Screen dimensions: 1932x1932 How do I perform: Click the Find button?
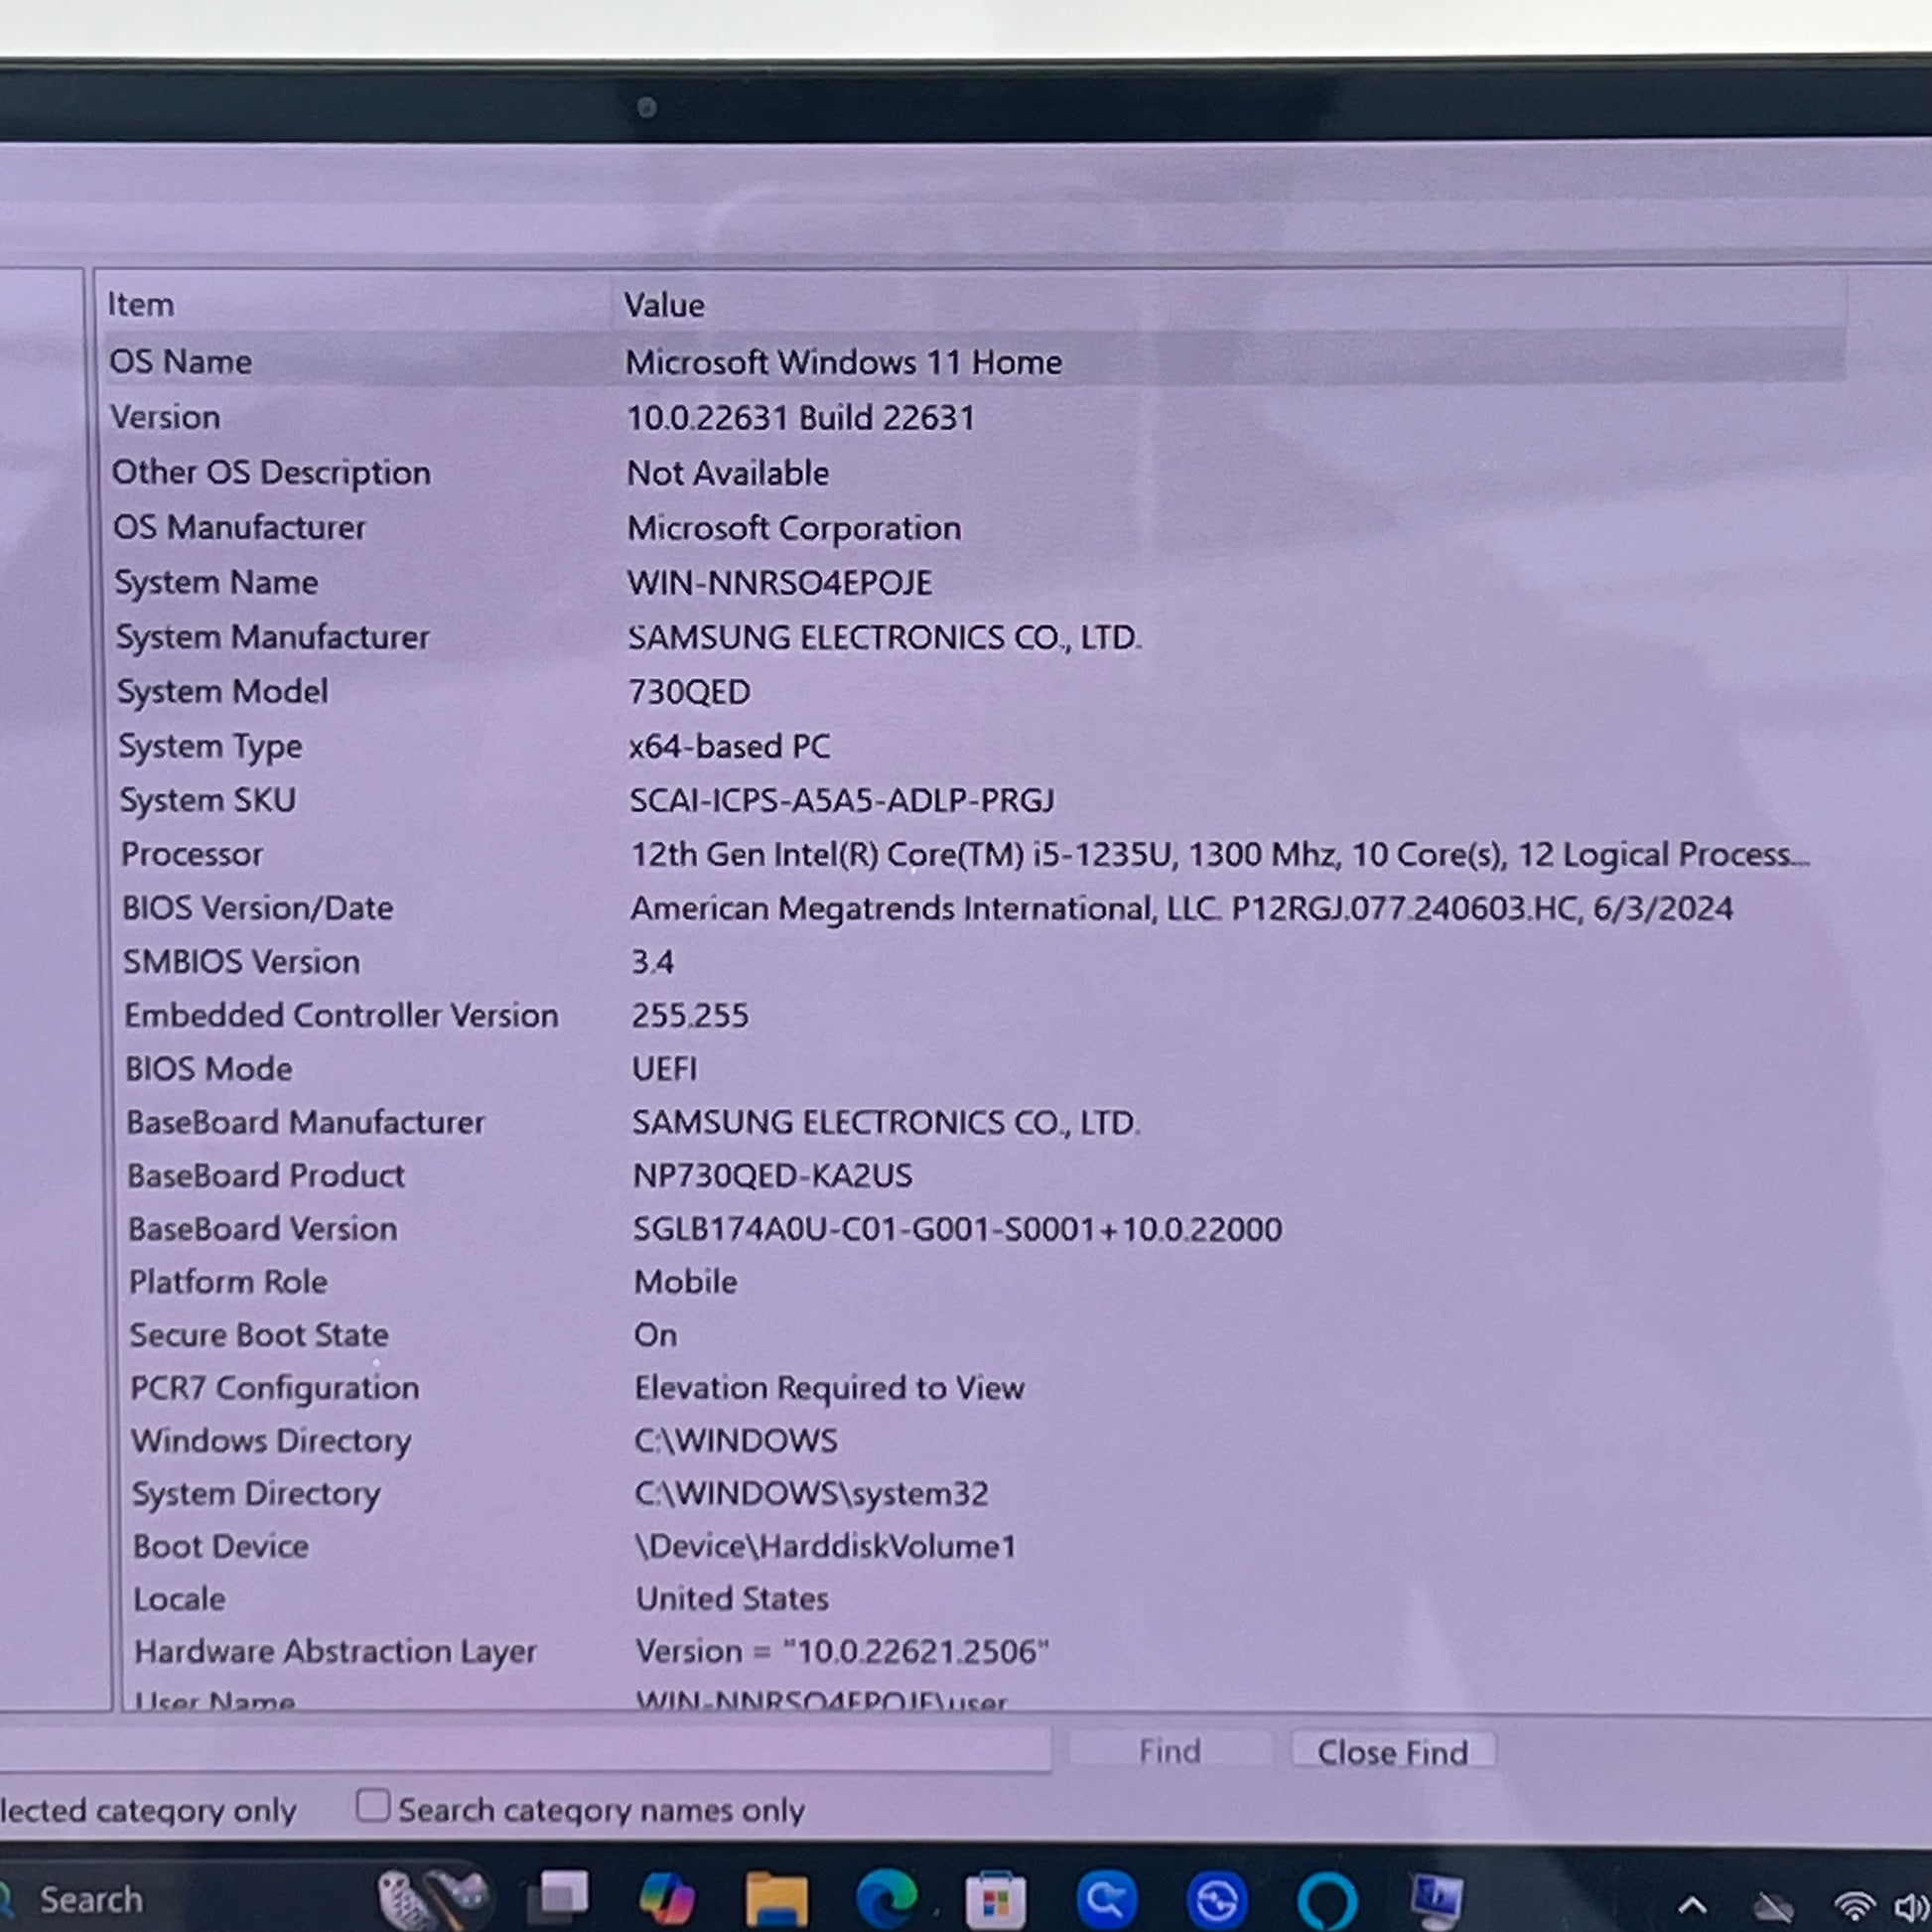pos(1169,1751)
